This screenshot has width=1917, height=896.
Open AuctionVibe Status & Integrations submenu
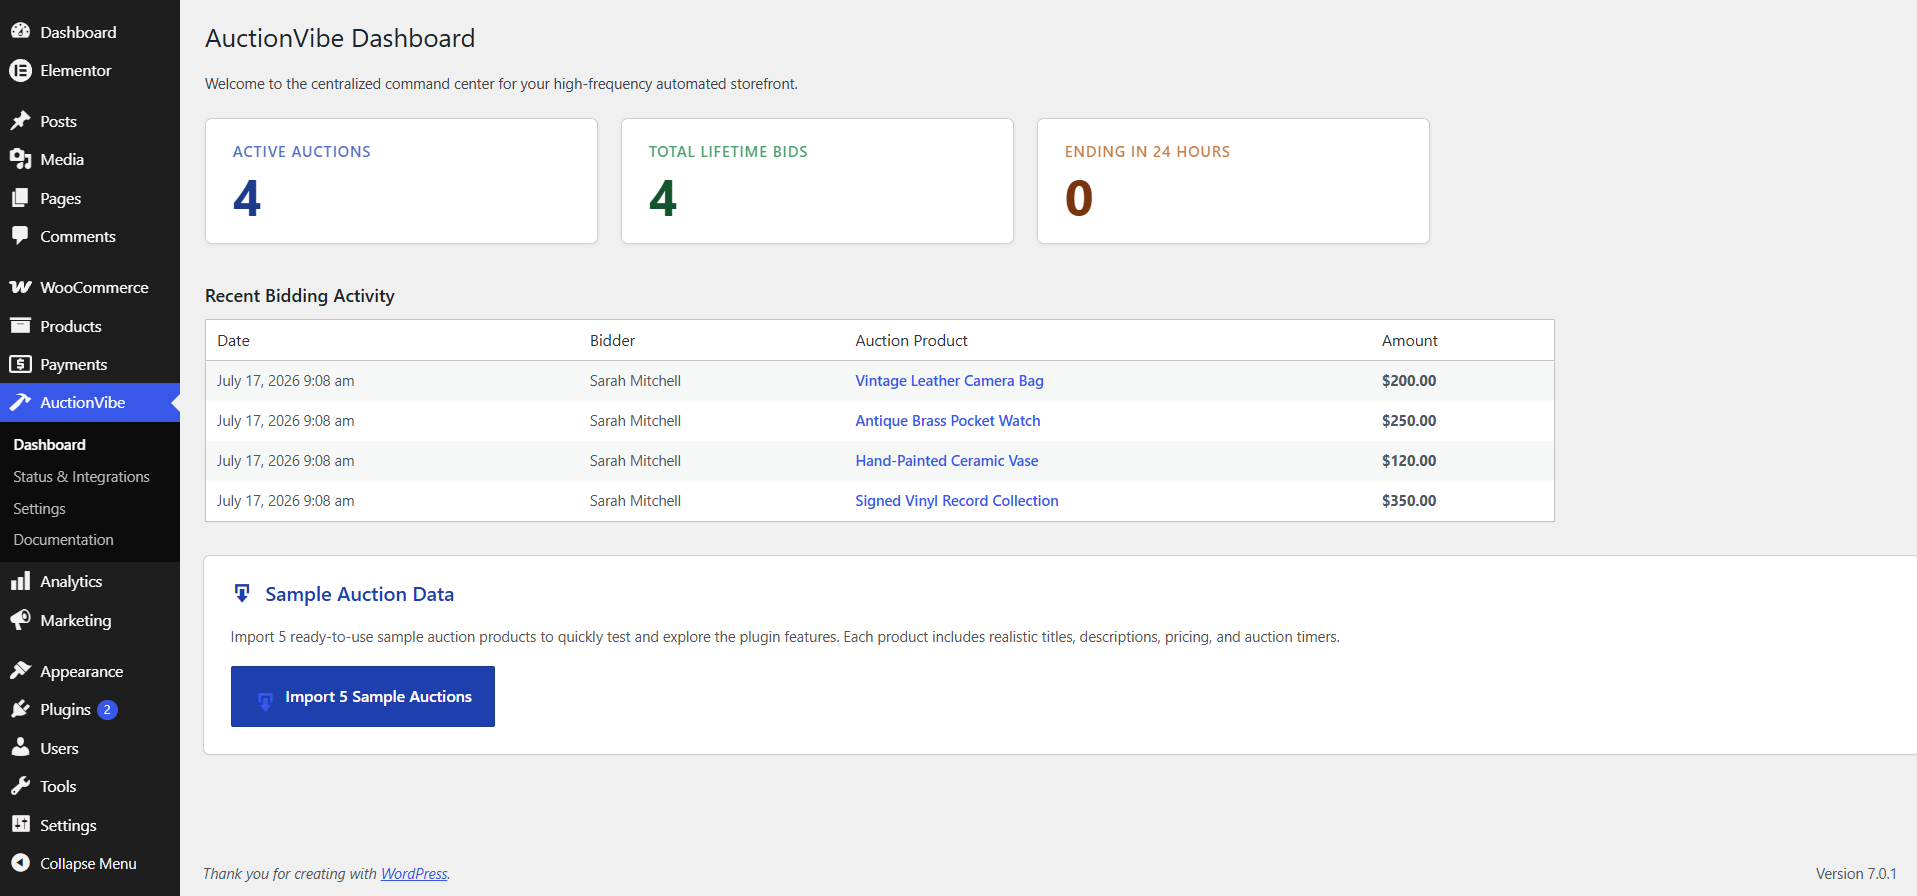point(81,477)
